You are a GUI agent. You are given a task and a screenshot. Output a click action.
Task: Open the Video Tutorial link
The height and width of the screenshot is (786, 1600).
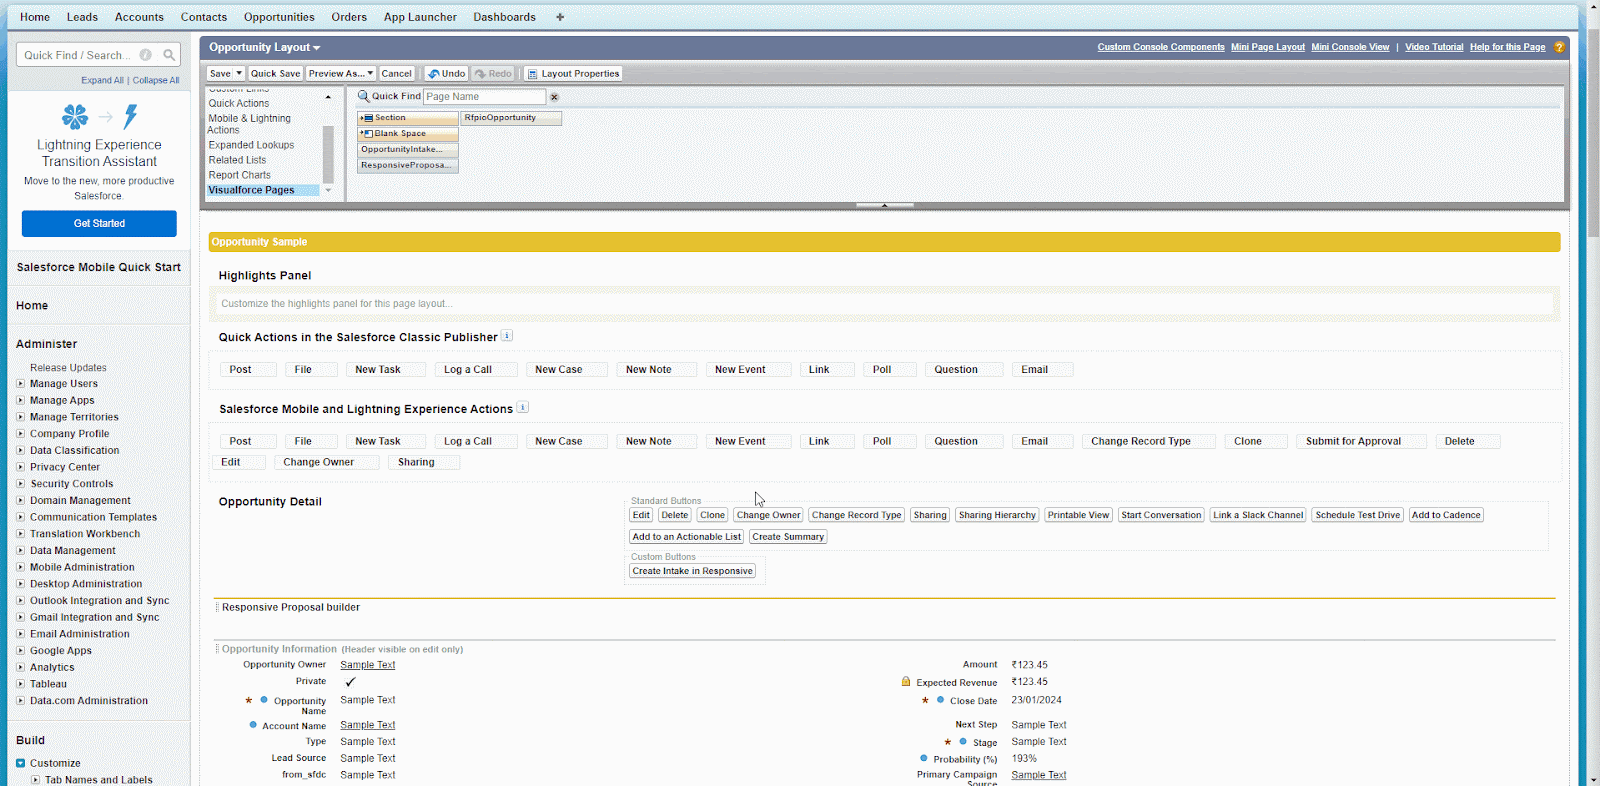(1434, 47)
